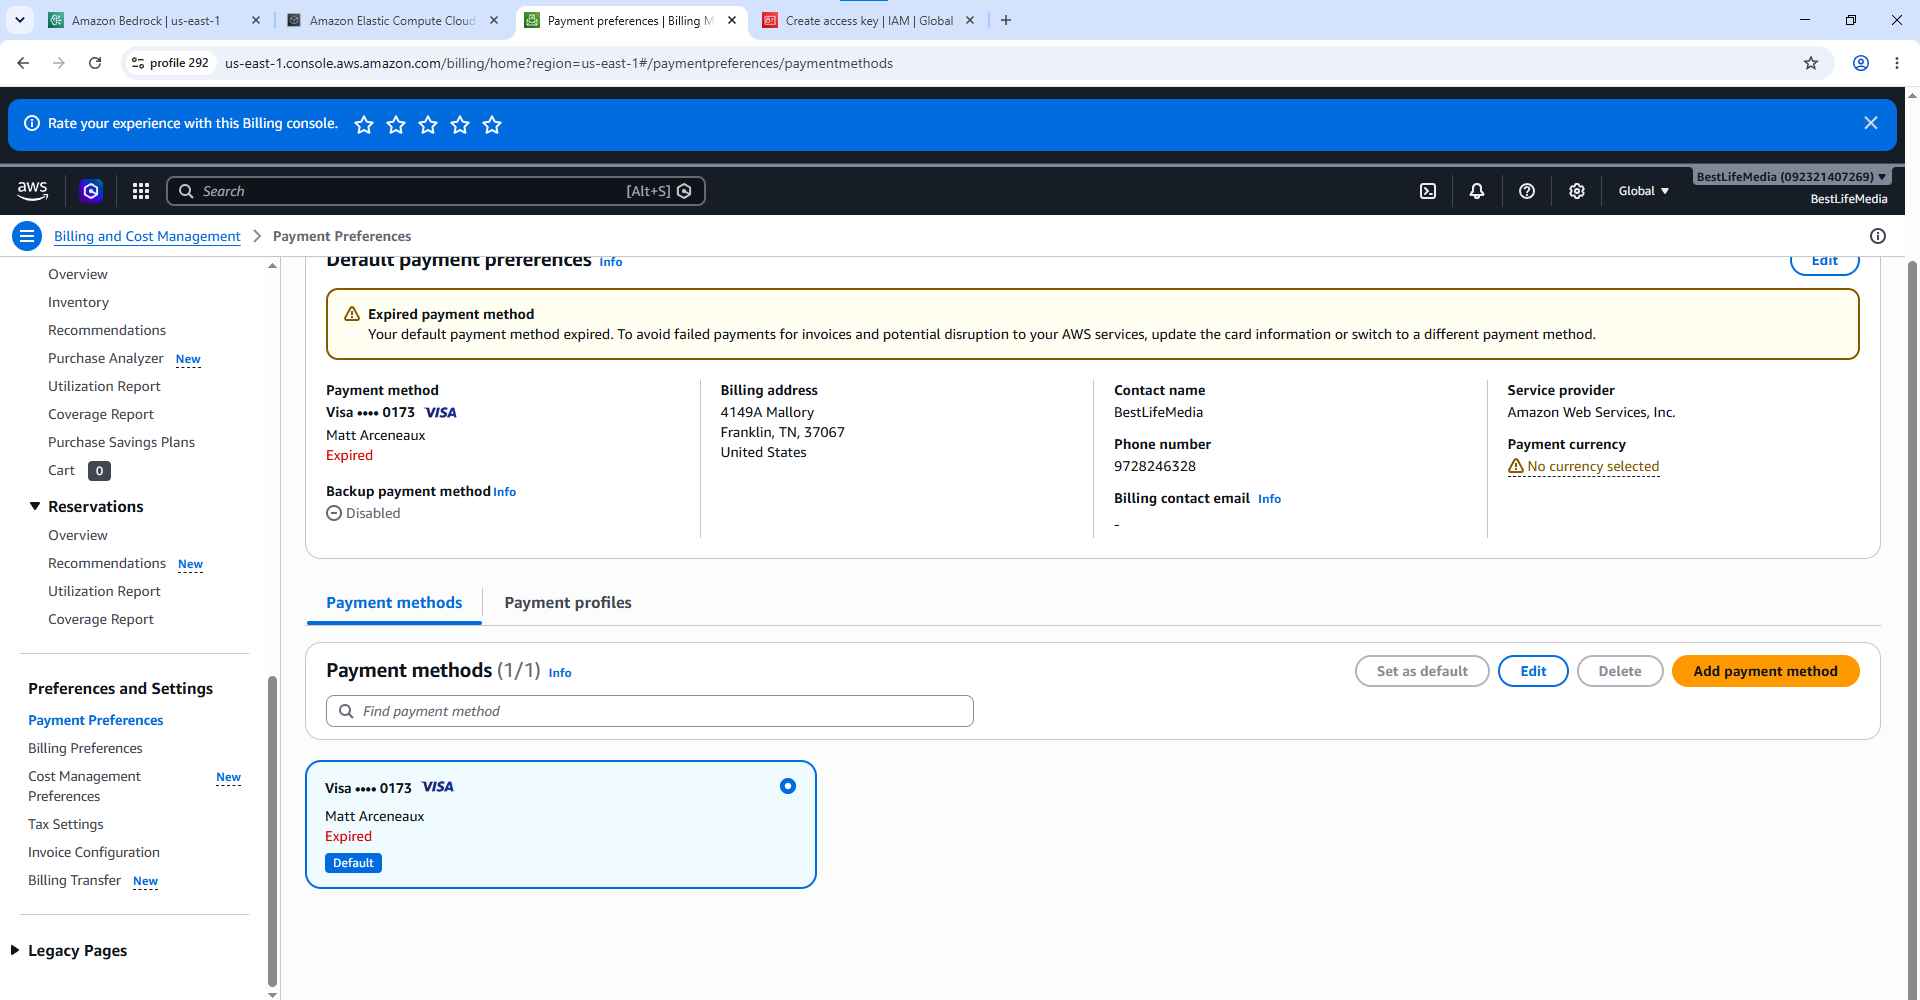
Task: Collapse the Reservations section
Action: coord(35,507)
